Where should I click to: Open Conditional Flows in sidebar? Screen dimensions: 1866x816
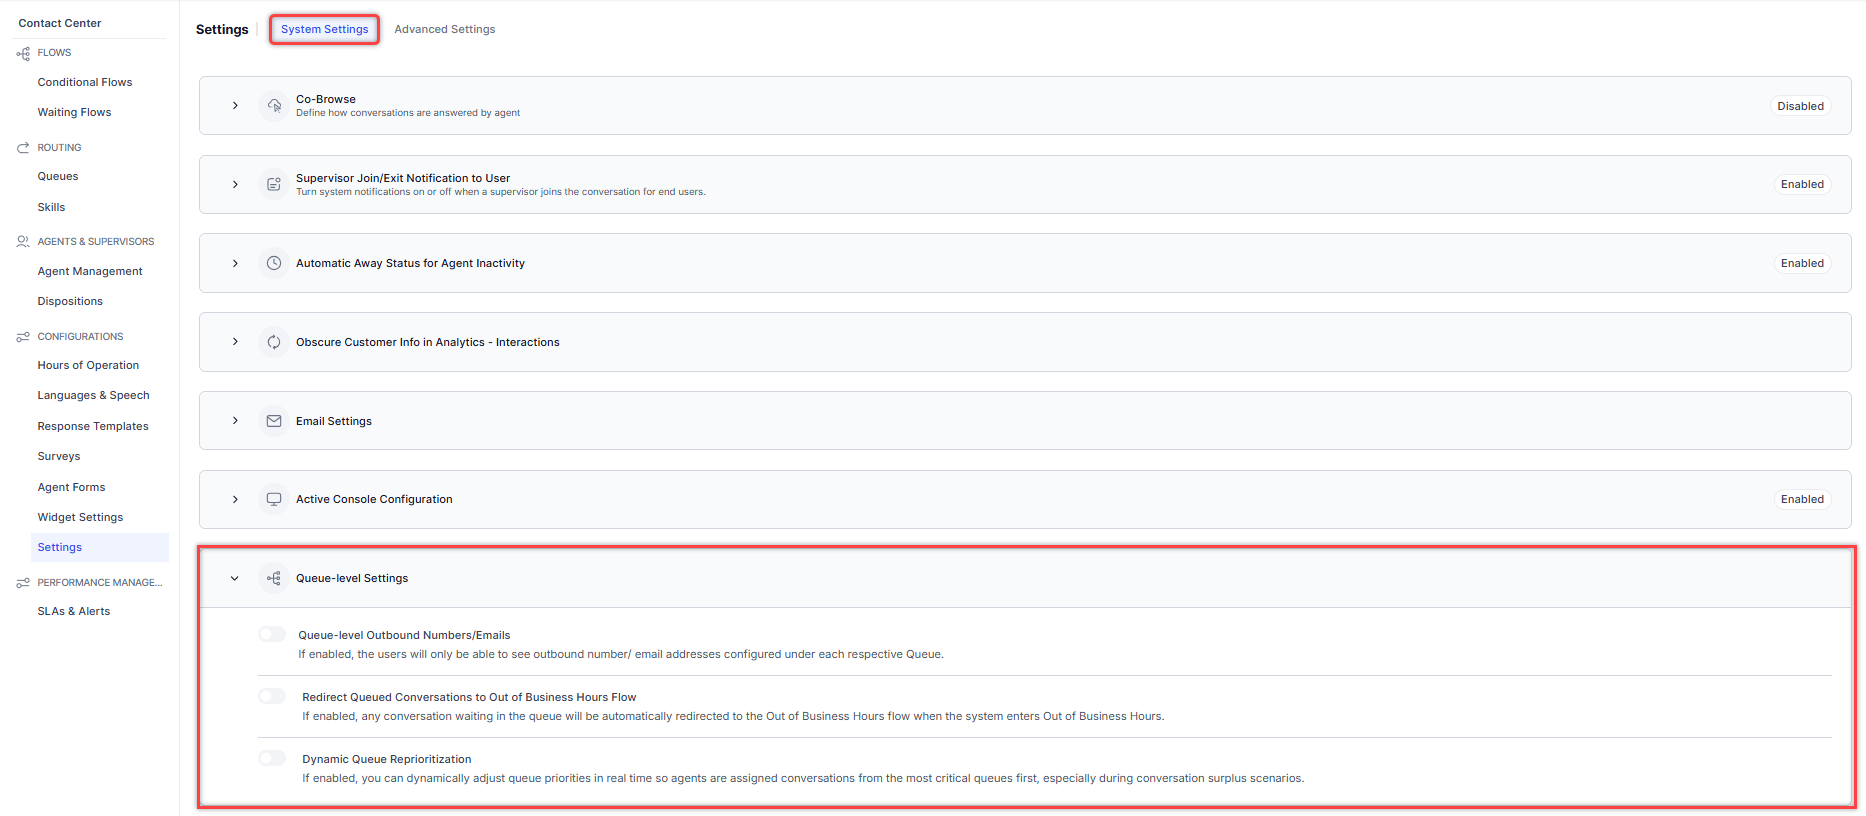tap(85, 82)
